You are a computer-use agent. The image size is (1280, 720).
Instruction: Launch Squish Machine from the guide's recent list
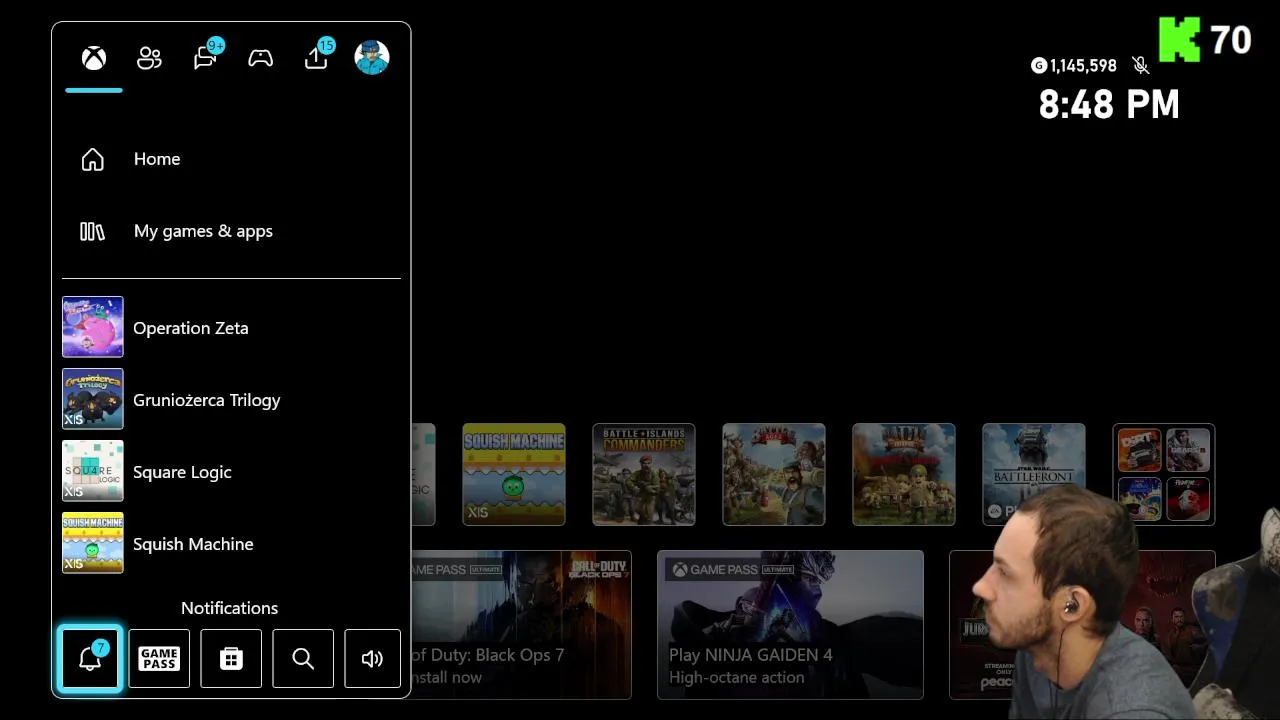pos(231,544)
